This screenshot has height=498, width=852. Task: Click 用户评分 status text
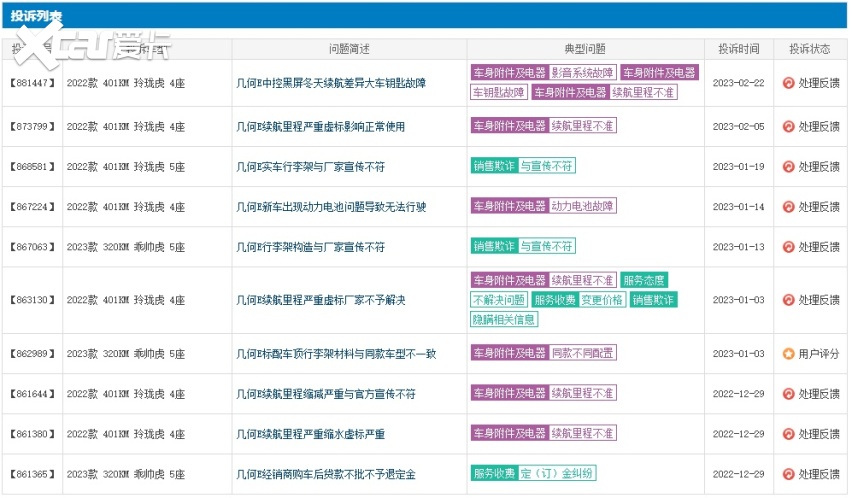(818, 354)
